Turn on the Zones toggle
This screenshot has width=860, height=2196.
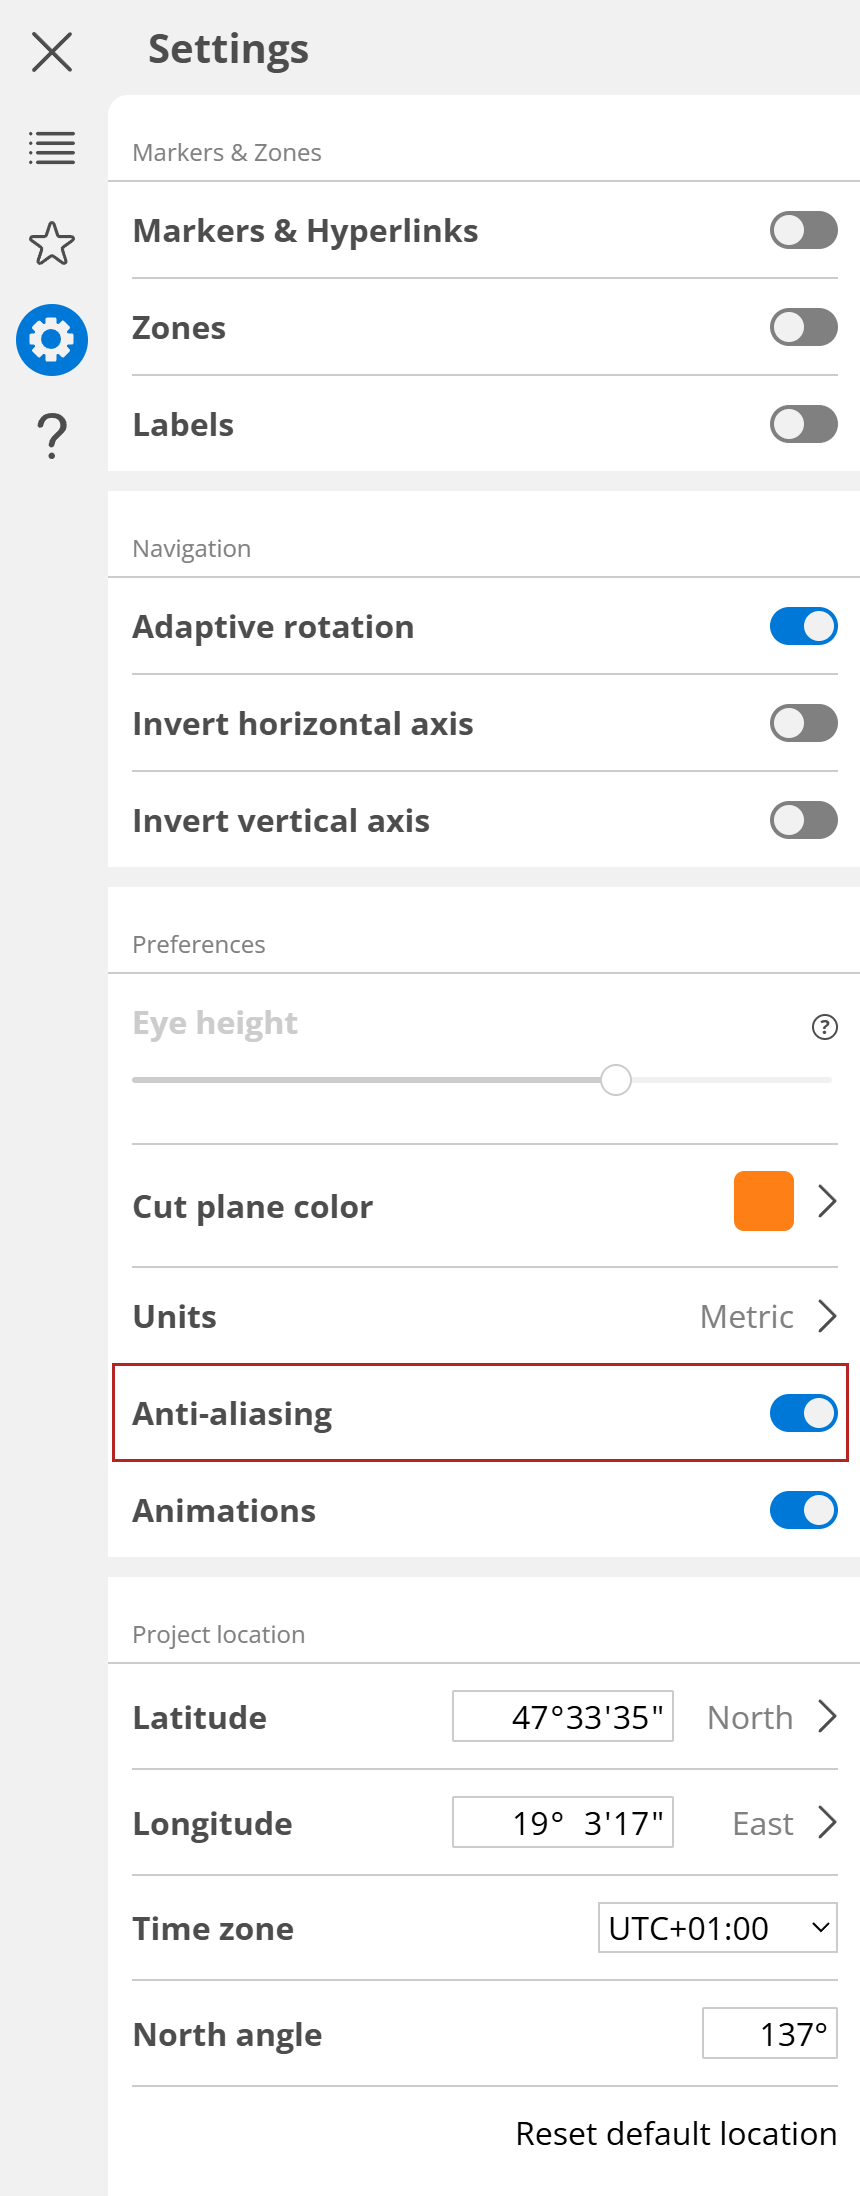tap(803, 326)
